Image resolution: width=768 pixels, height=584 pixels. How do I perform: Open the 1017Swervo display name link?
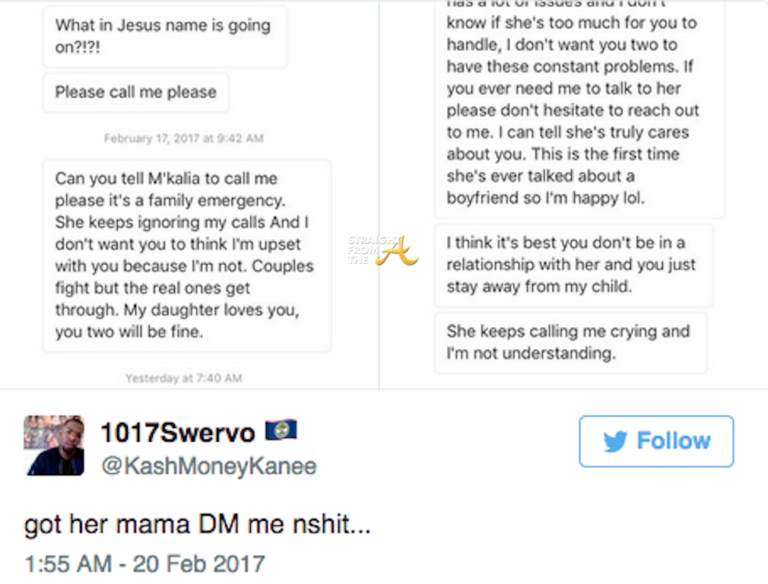(175, 433)
